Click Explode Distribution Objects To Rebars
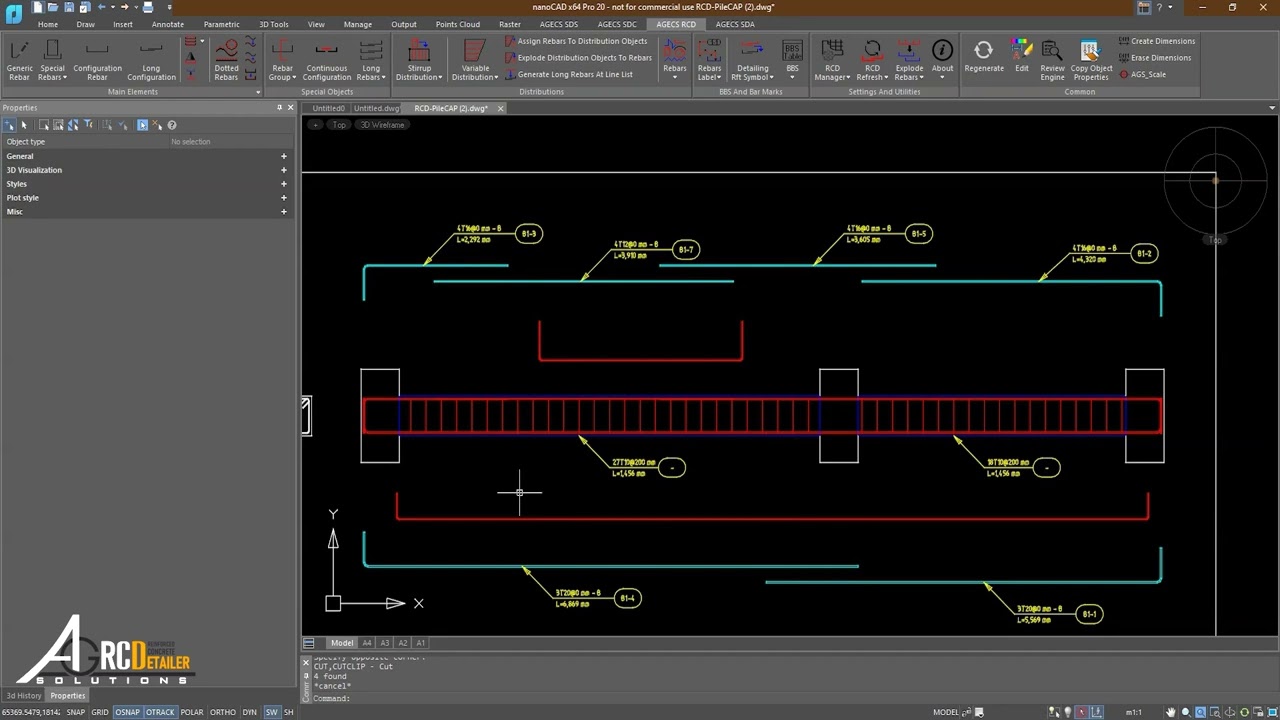This screenshot has height=720, width=1280. 578,58
